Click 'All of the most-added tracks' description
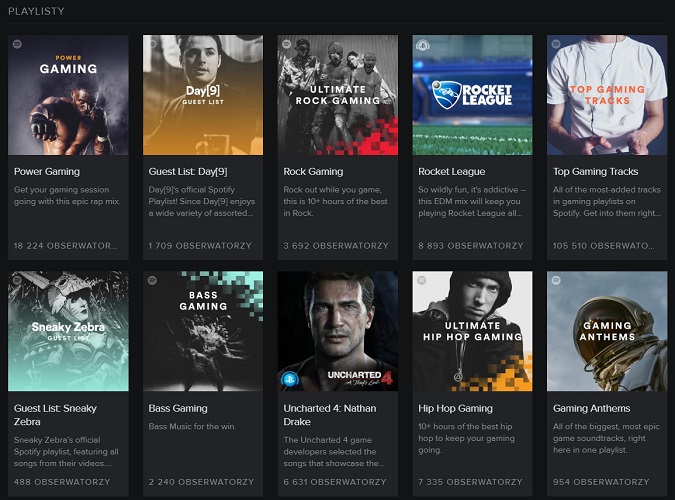Image resolution: width=675 pixels, height=500 pixels. (x=607, y=201)
